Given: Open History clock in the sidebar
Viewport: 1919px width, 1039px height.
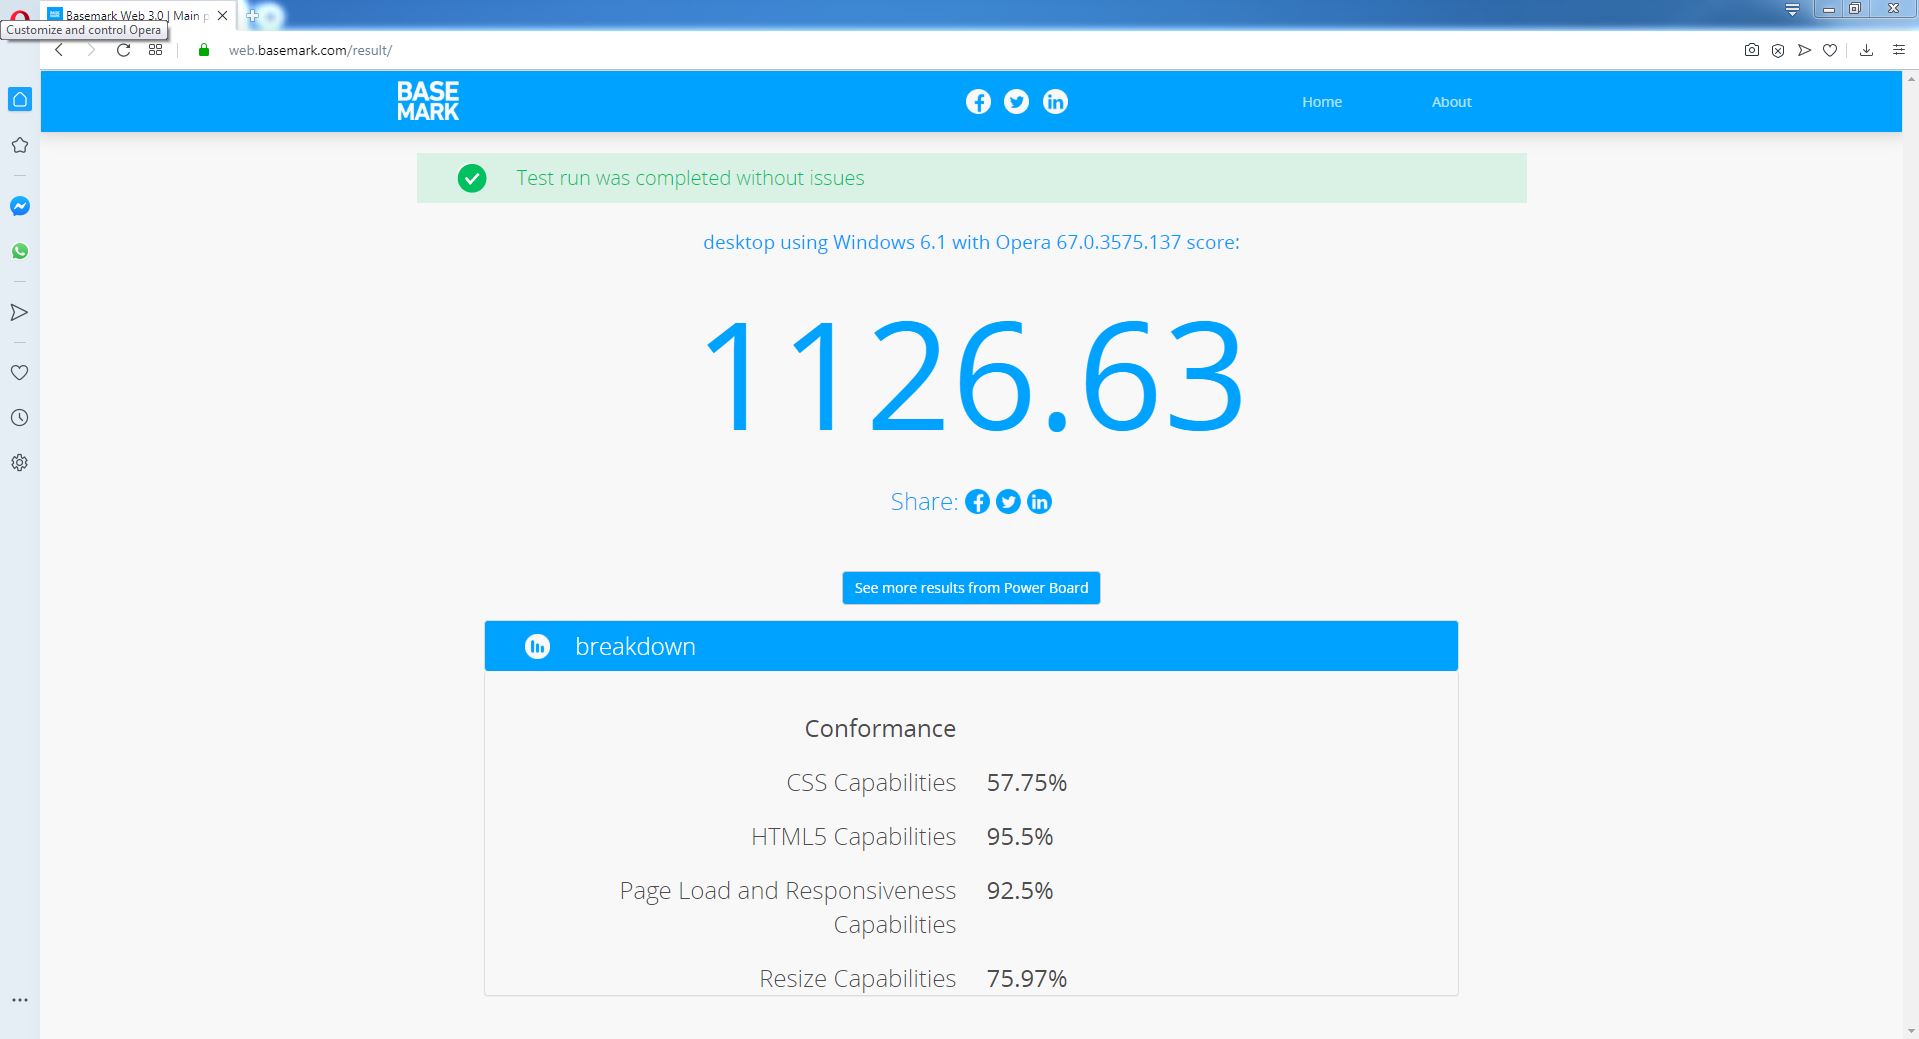Looking at the screenshot, I should [19, 418].
